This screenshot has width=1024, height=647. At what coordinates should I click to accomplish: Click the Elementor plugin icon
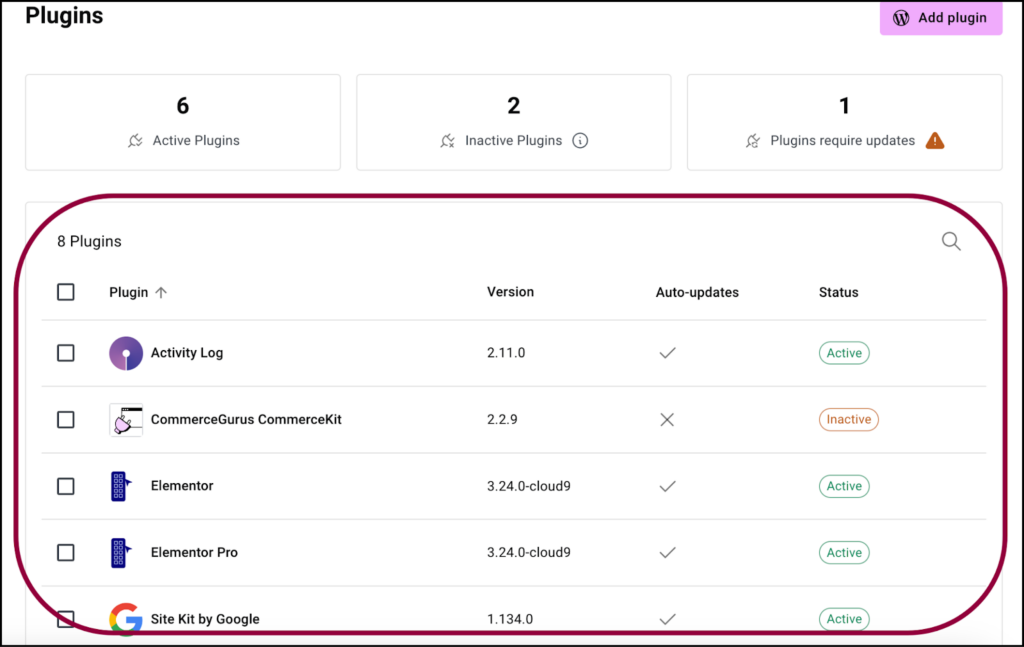click(x=121, y=486)
